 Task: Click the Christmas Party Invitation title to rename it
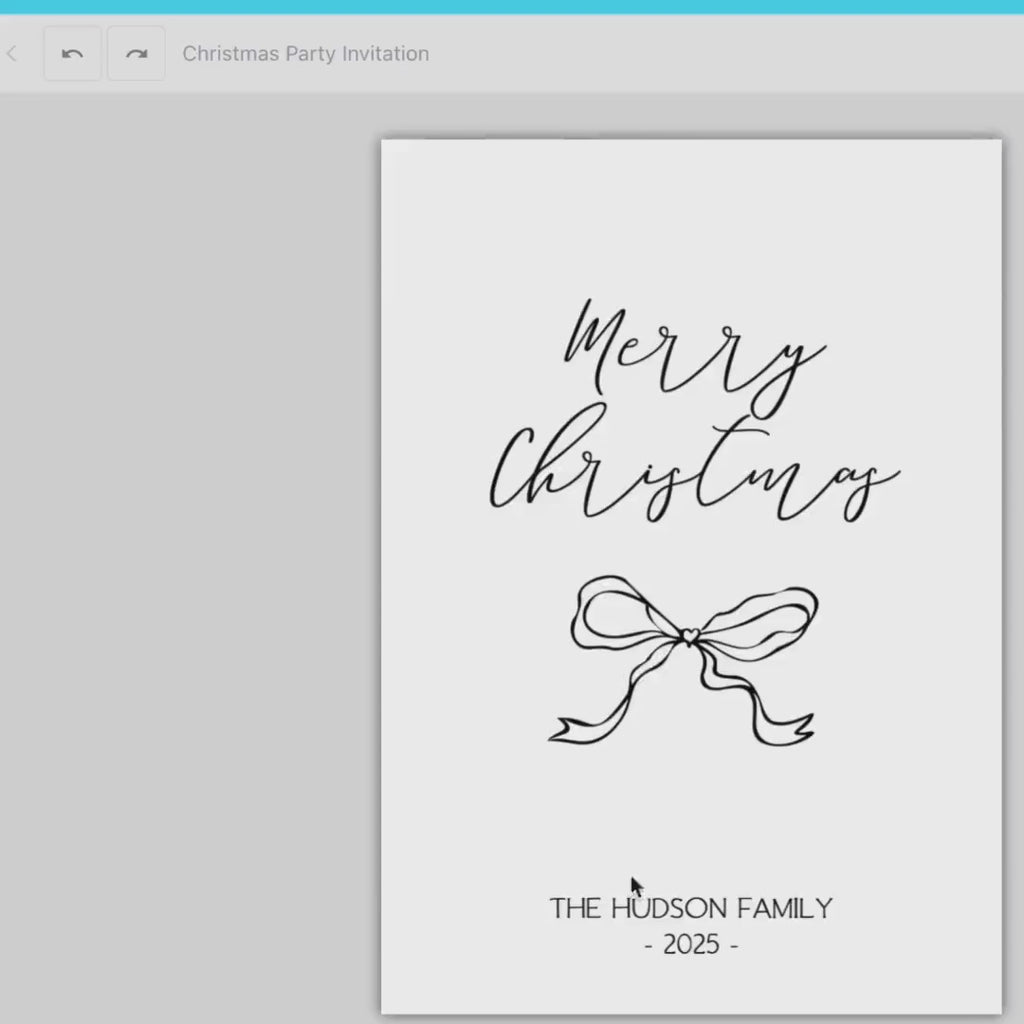[x=304, y=53]
